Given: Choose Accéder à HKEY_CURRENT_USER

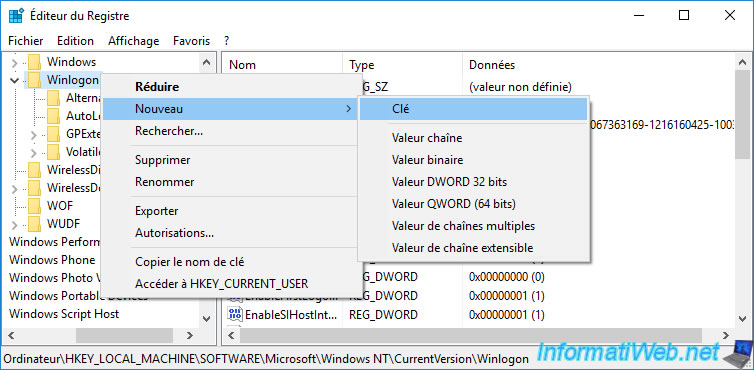Looking at the screenshot, I should click(x=231, y=283).
